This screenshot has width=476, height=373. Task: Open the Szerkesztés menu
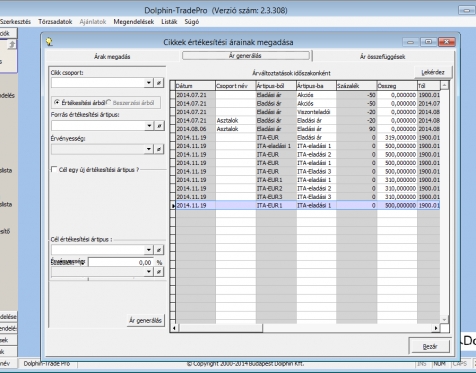tap(15, 22)
